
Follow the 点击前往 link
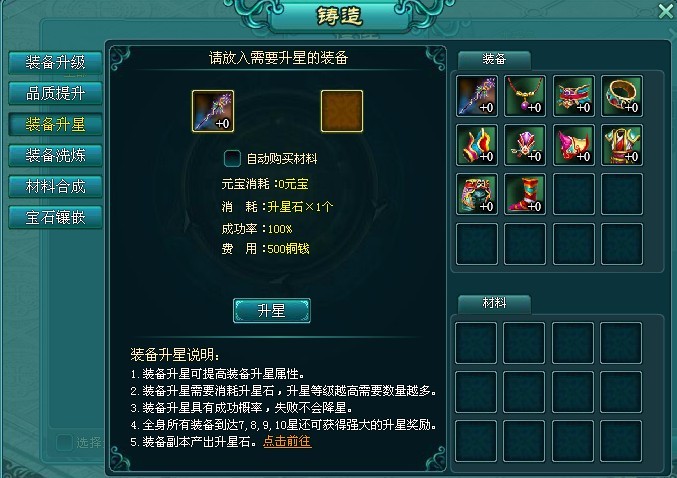[x=287, y=441]
